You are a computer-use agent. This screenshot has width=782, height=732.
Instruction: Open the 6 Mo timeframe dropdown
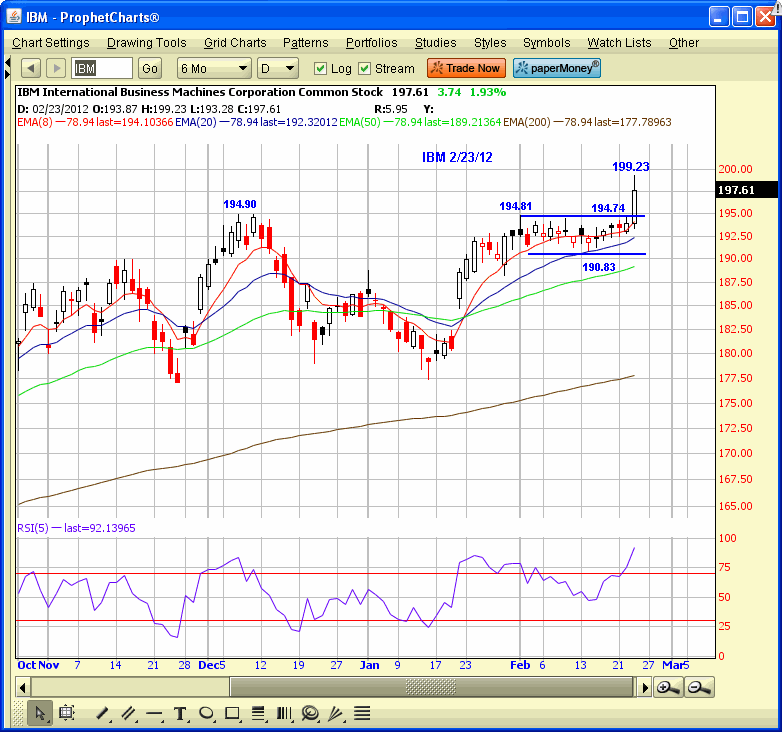(x=213, y=68)
